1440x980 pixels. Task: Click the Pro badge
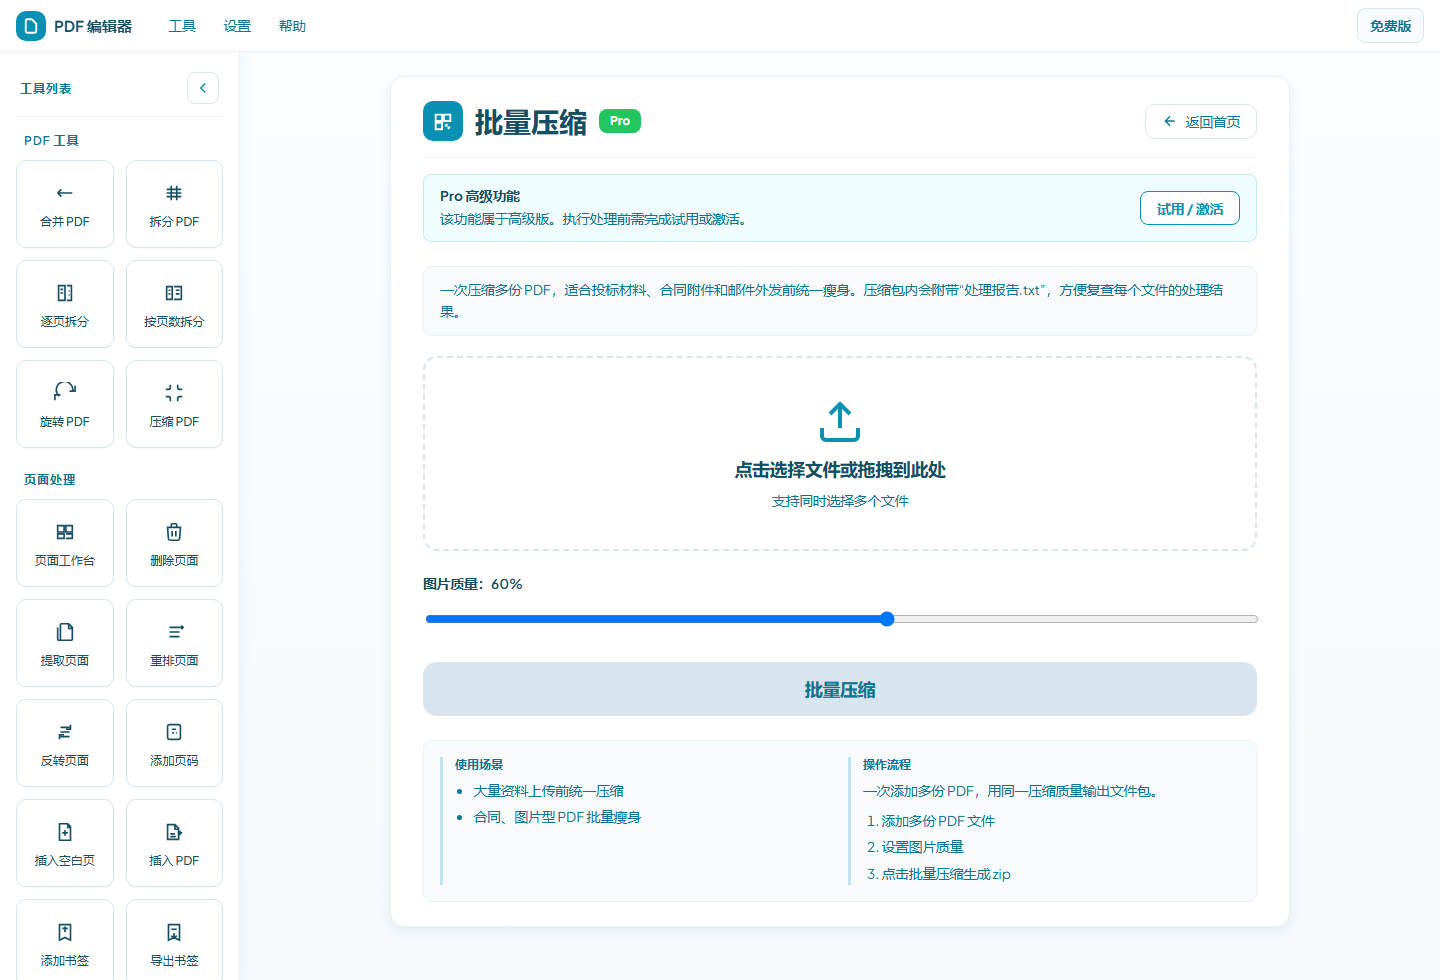click(x=620, y=121)
